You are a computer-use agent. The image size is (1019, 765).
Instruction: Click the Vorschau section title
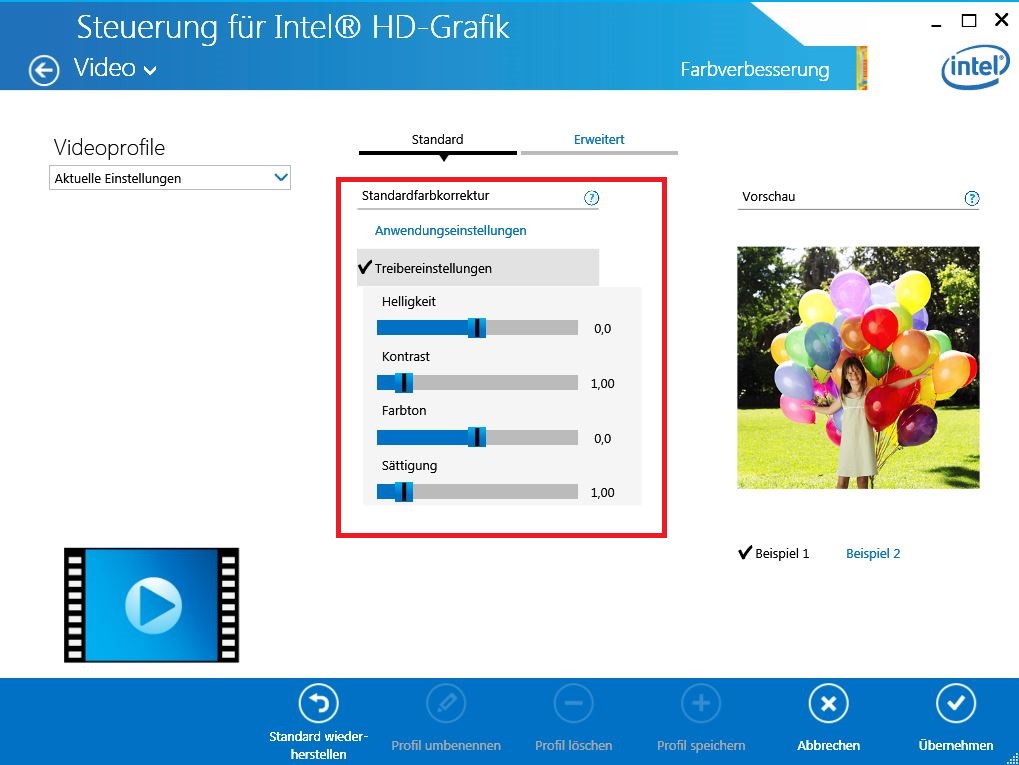point(769,196)
